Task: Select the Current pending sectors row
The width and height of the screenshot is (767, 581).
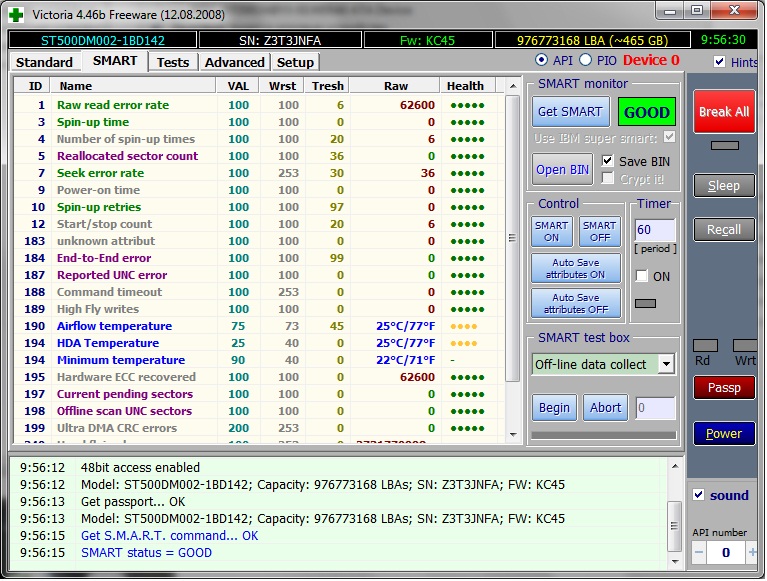Action: pyautogui.click(x=258, y=394)
